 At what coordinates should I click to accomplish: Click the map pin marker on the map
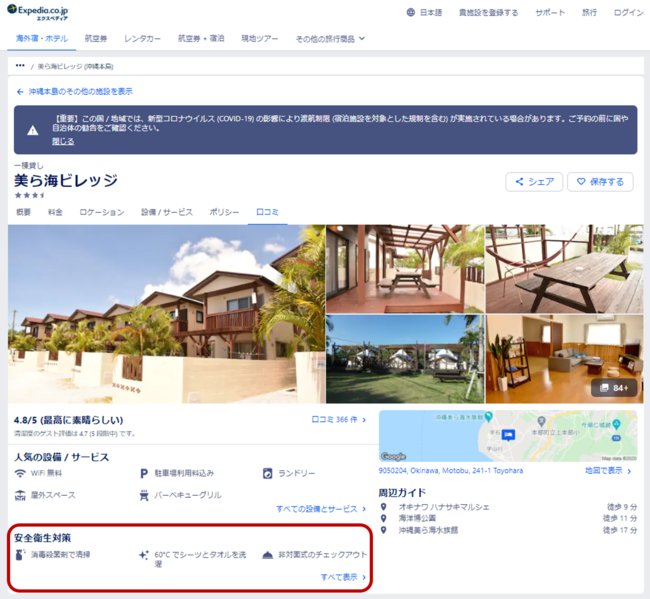(508, 435)
